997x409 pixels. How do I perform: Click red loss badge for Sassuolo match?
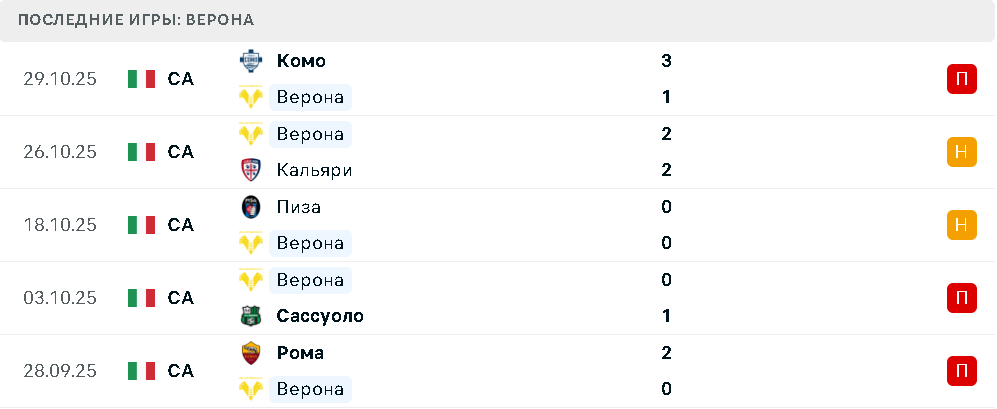[961, 298]
